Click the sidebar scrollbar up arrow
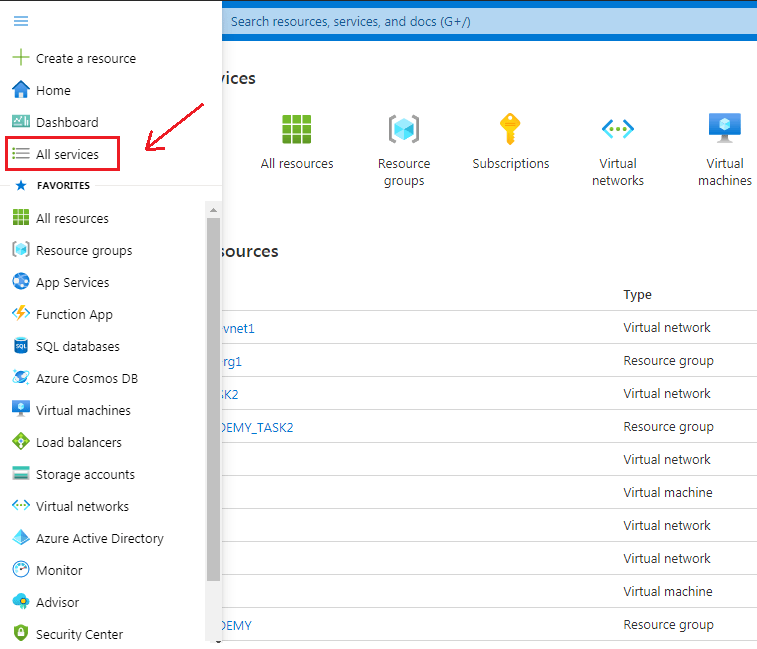 pos(213,210)
